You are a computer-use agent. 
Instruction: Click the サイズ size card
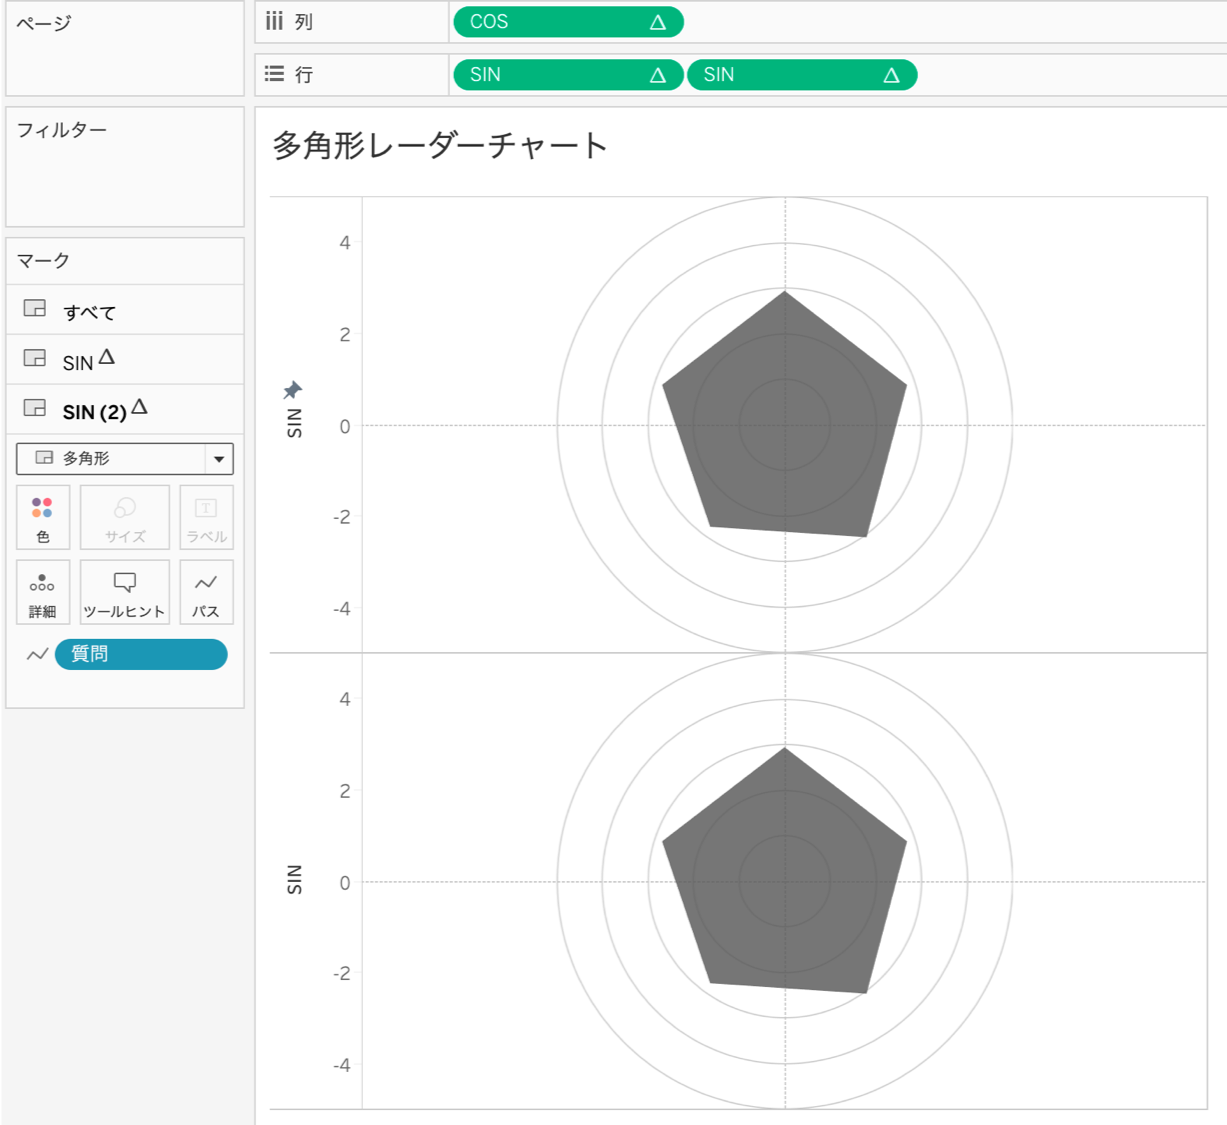[125, 518]
